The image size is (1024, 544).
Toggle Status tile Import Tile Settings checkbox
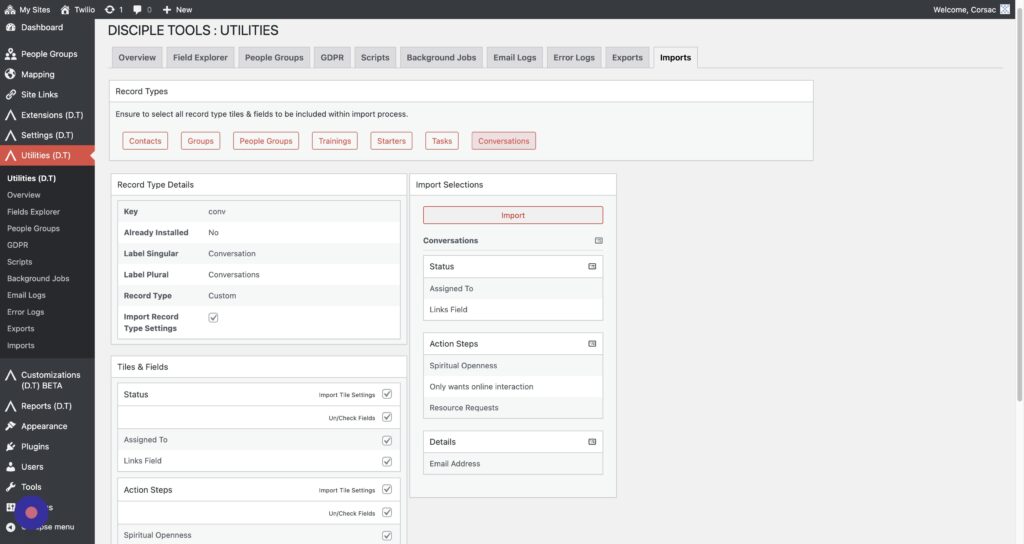tap(387, 394)
